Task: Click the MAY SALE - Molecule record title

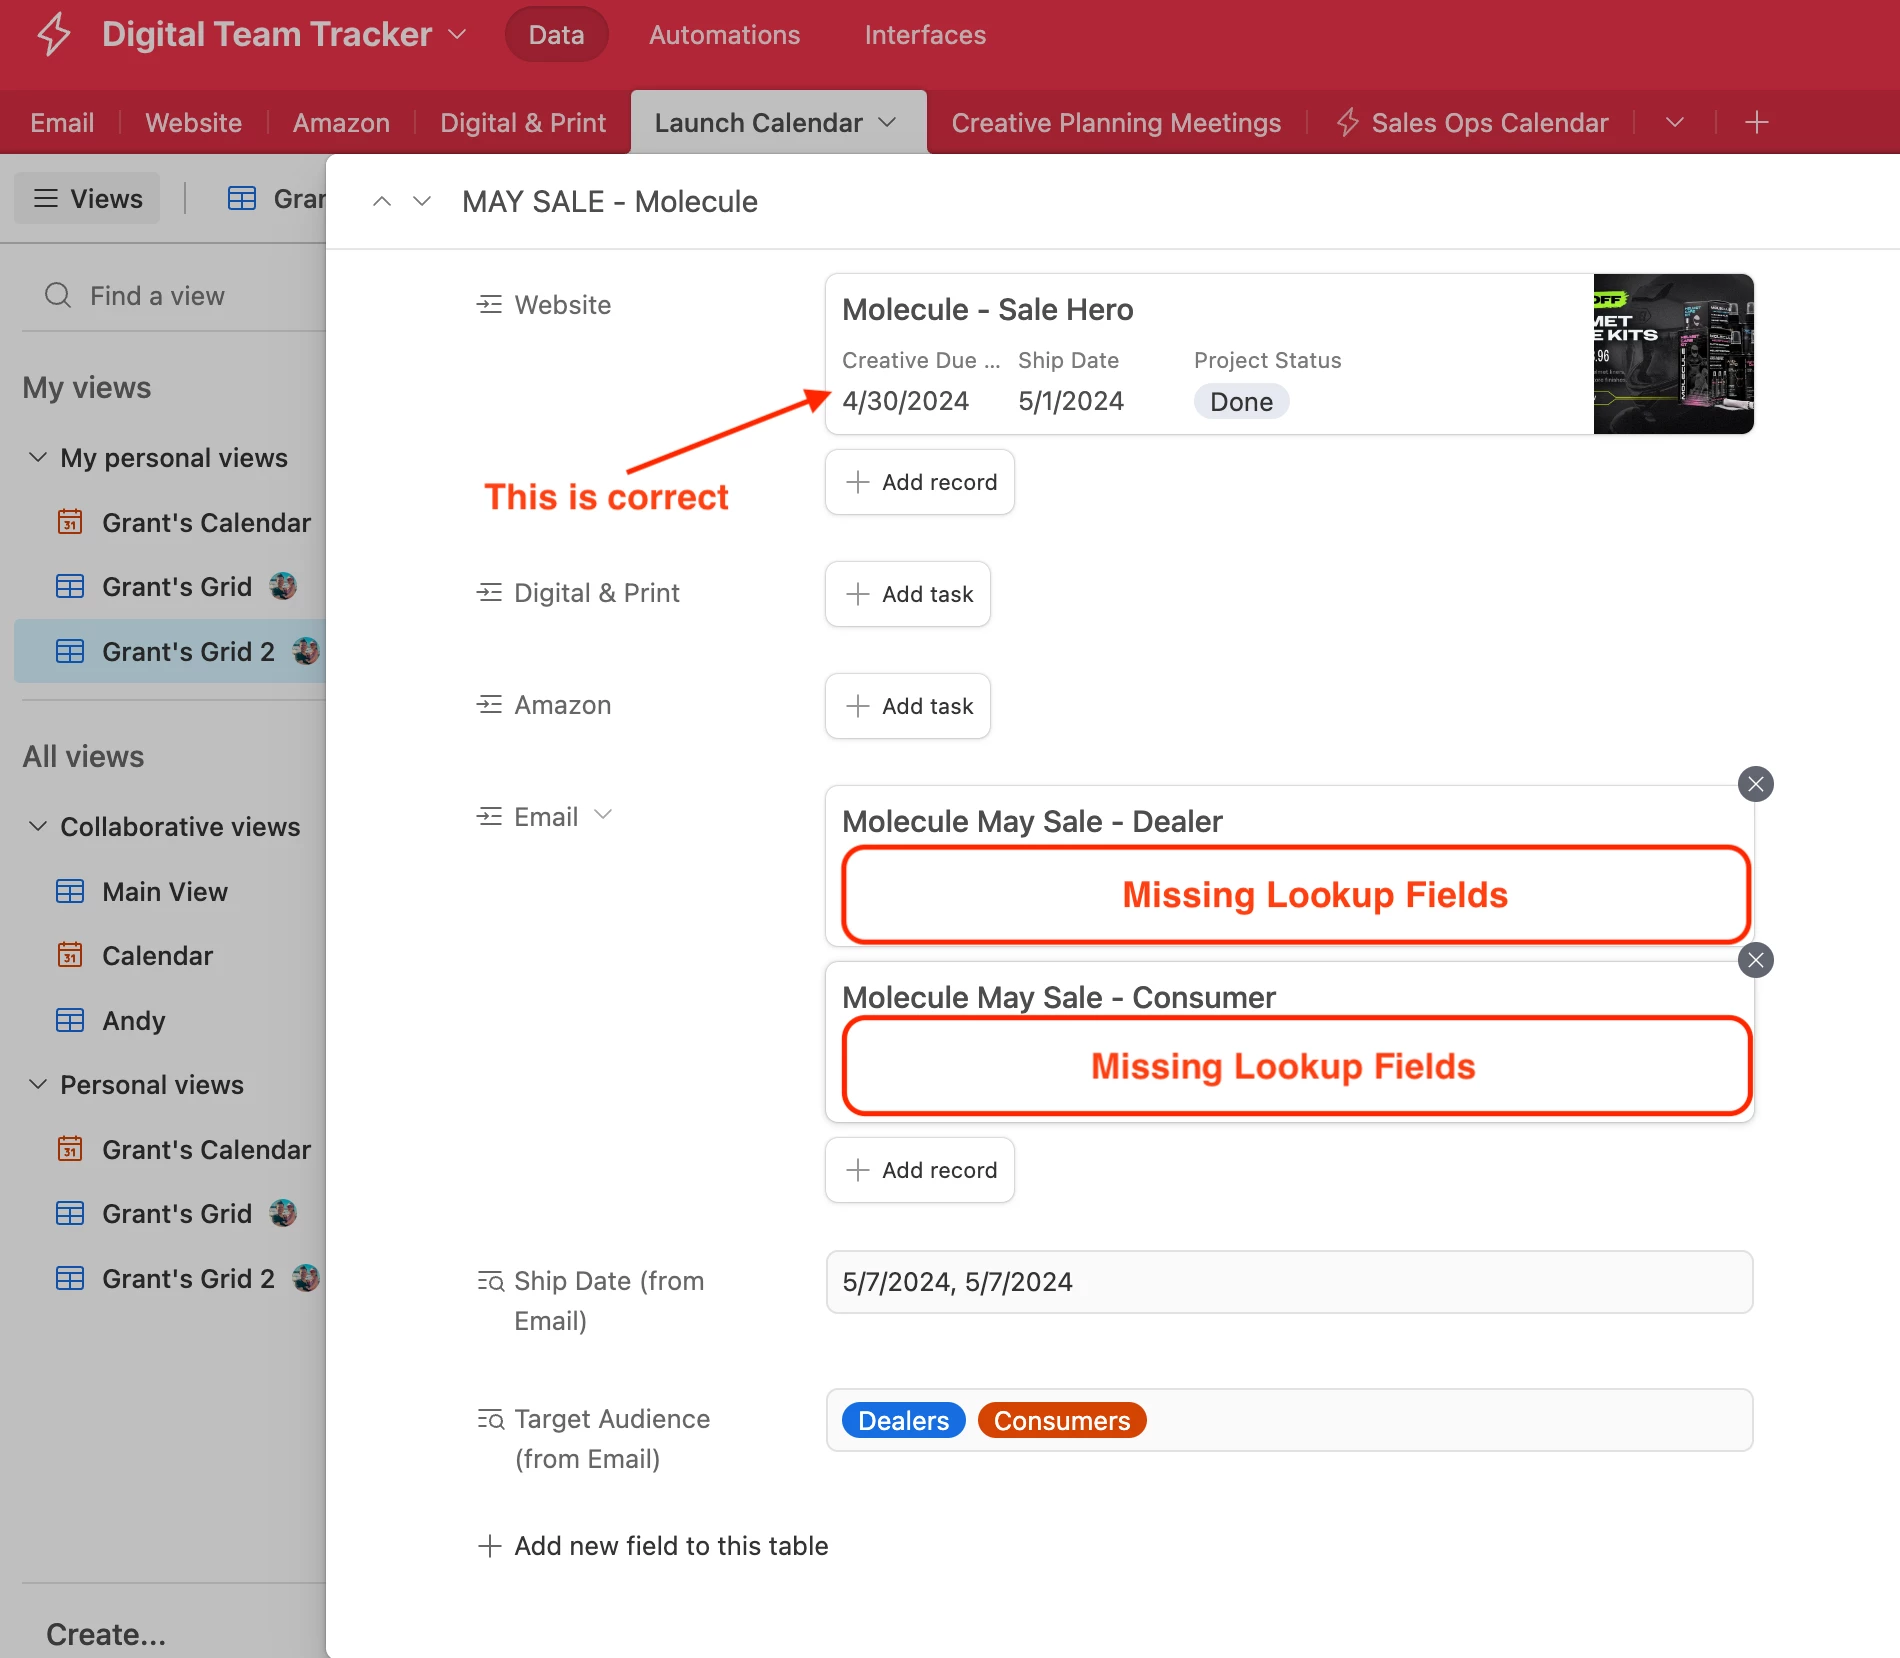Action: 610,201
